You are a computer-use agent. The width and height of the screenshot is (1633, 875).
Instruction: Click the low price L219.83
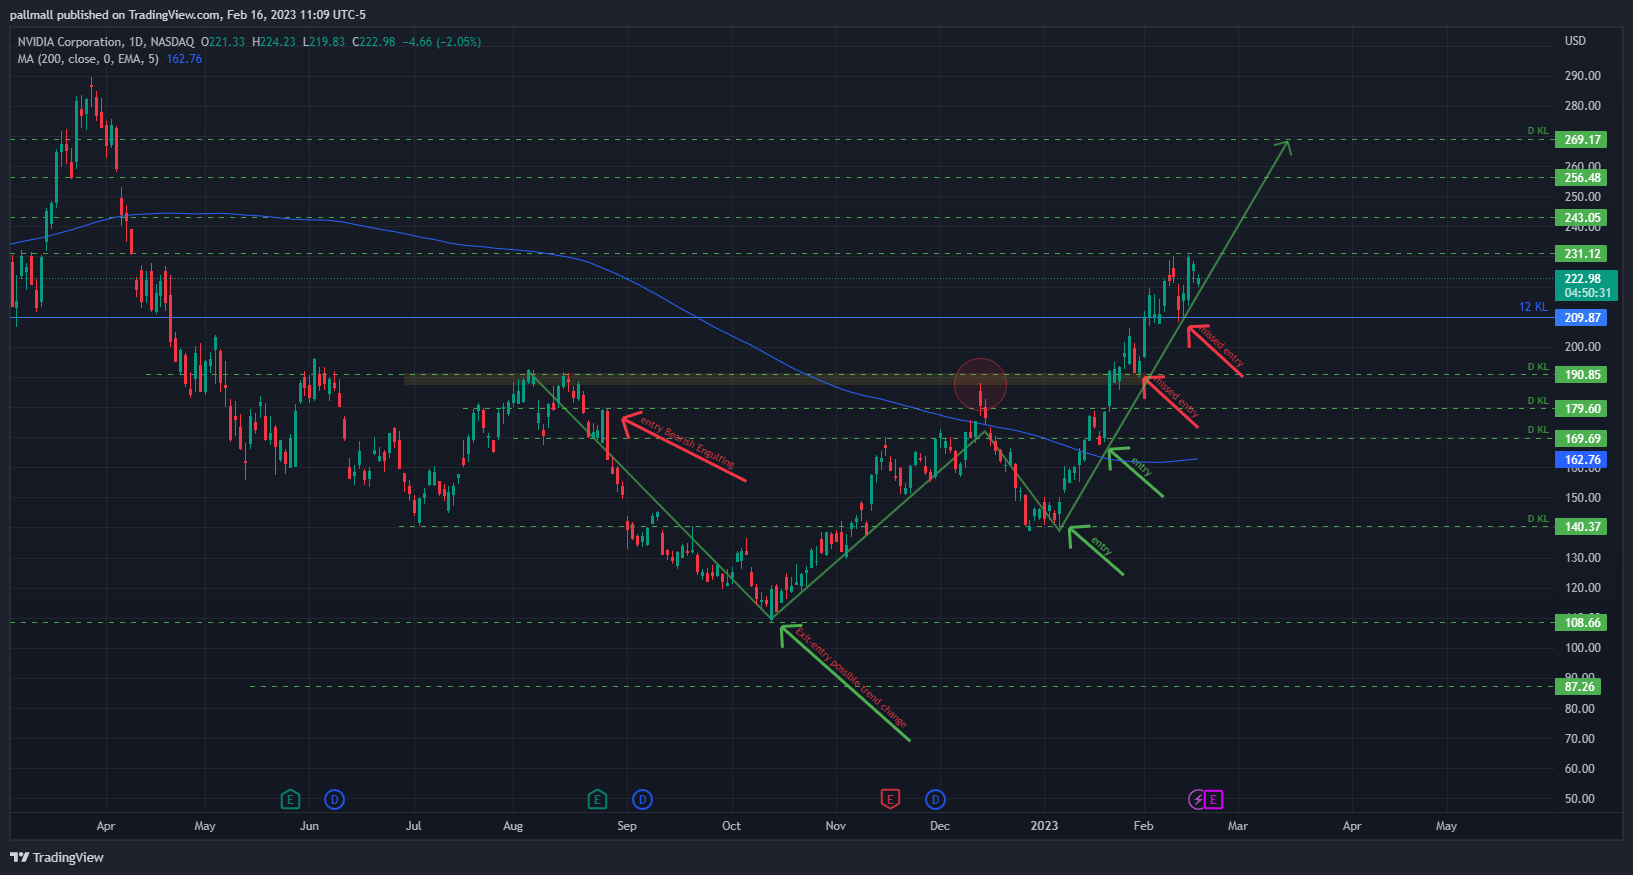pyautogui.click(x=324, y=42)
